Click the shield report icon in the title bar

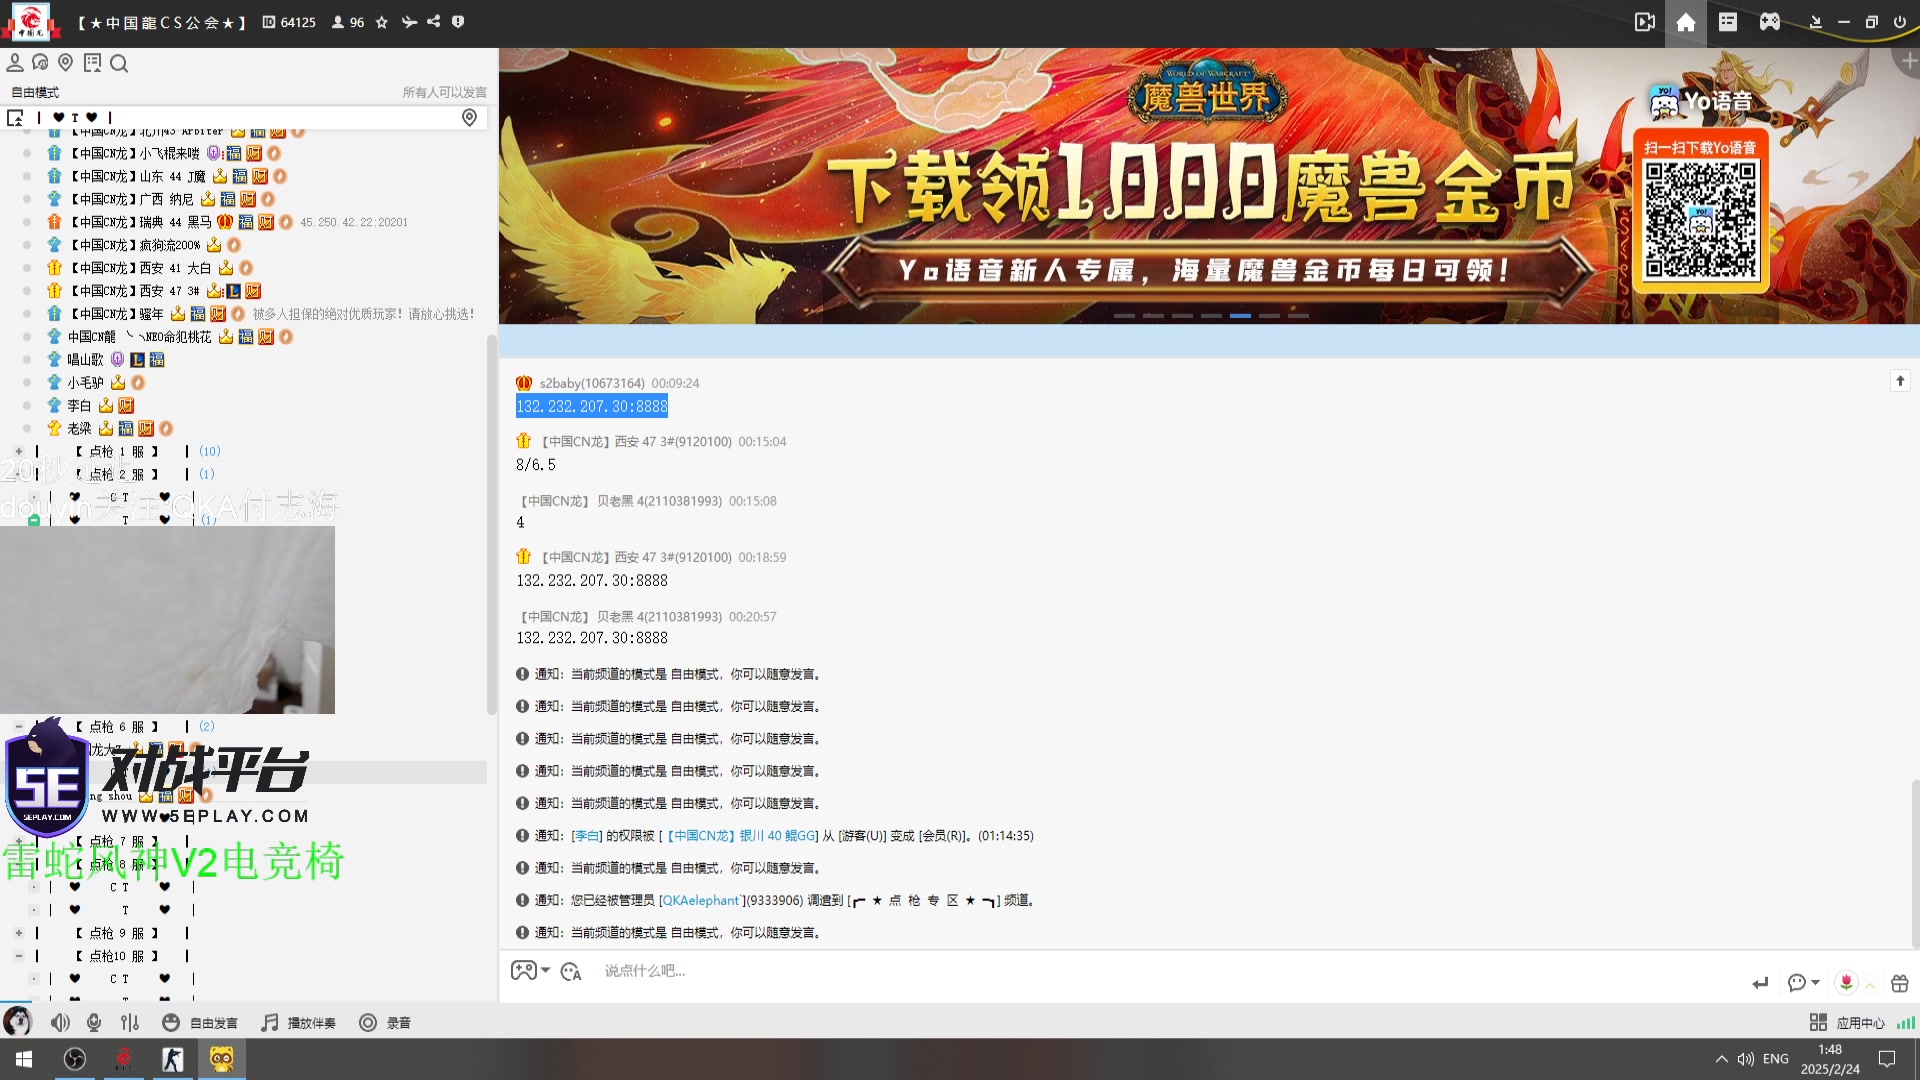pos(458,22)
